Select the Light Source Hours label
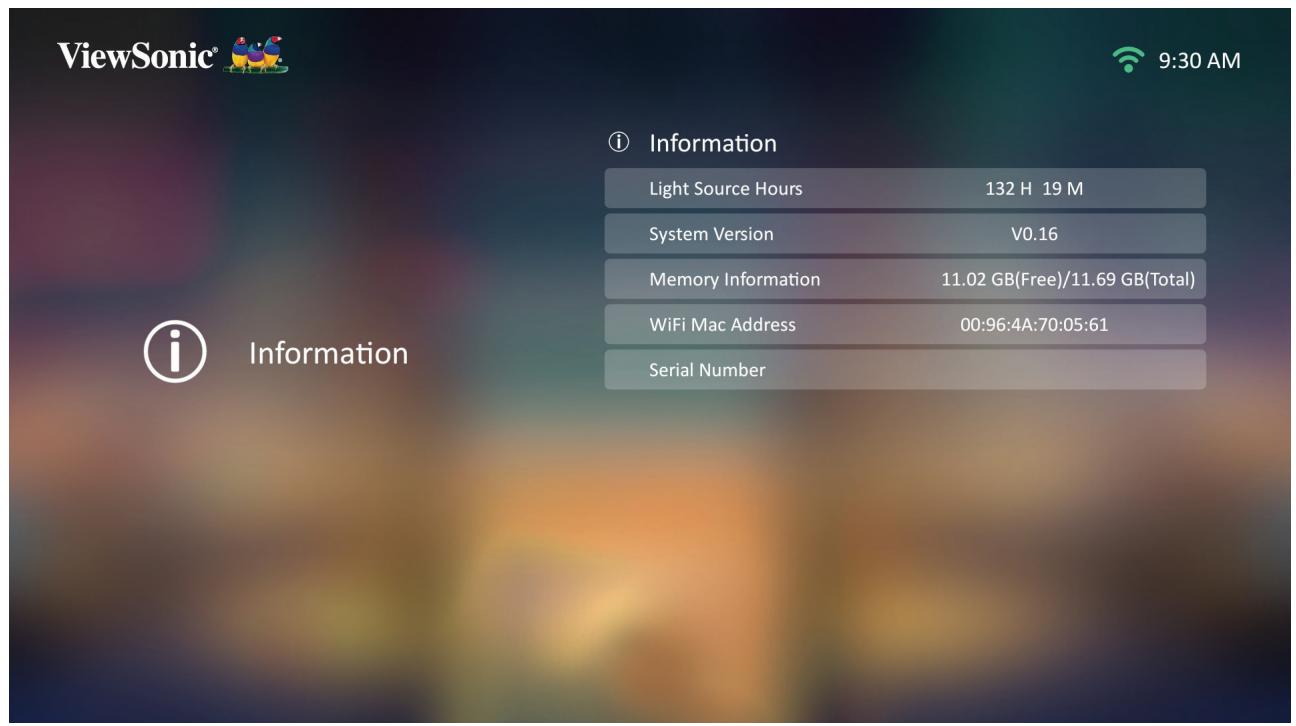This screenshot has width=1296, height=726. point(726,188)
